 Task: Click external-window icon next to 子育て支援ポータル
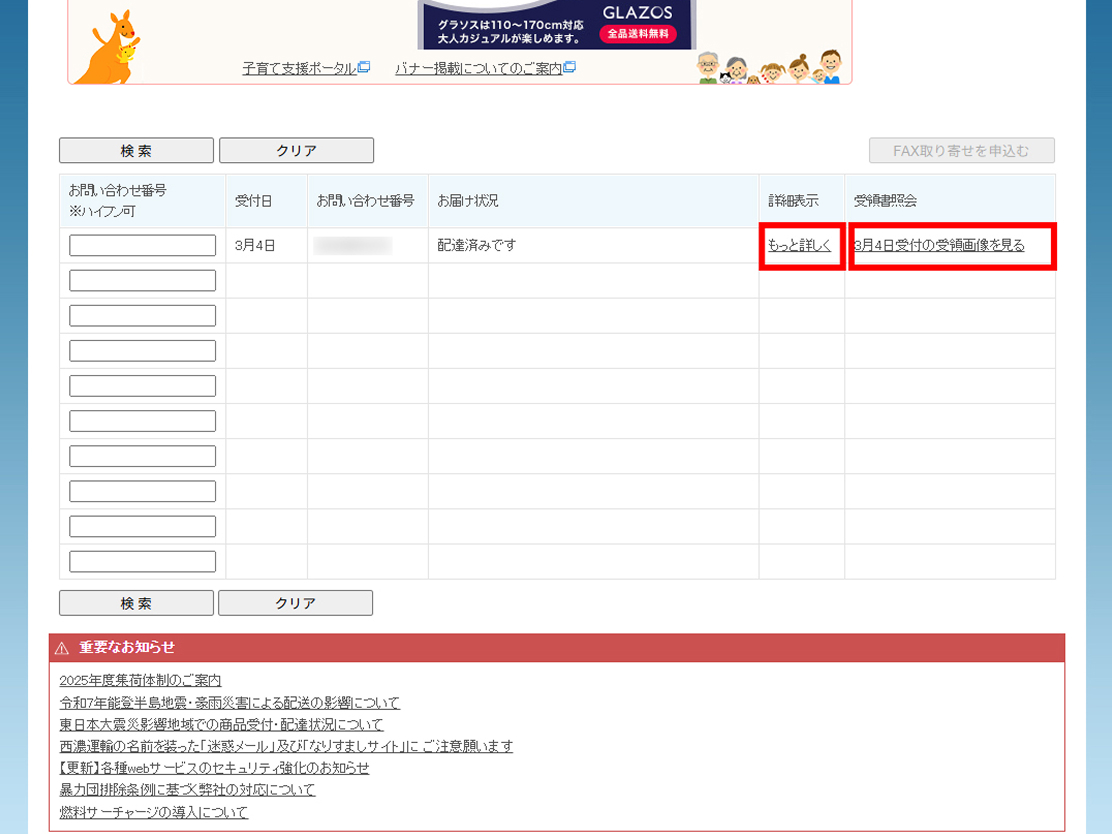pos(364,67)
